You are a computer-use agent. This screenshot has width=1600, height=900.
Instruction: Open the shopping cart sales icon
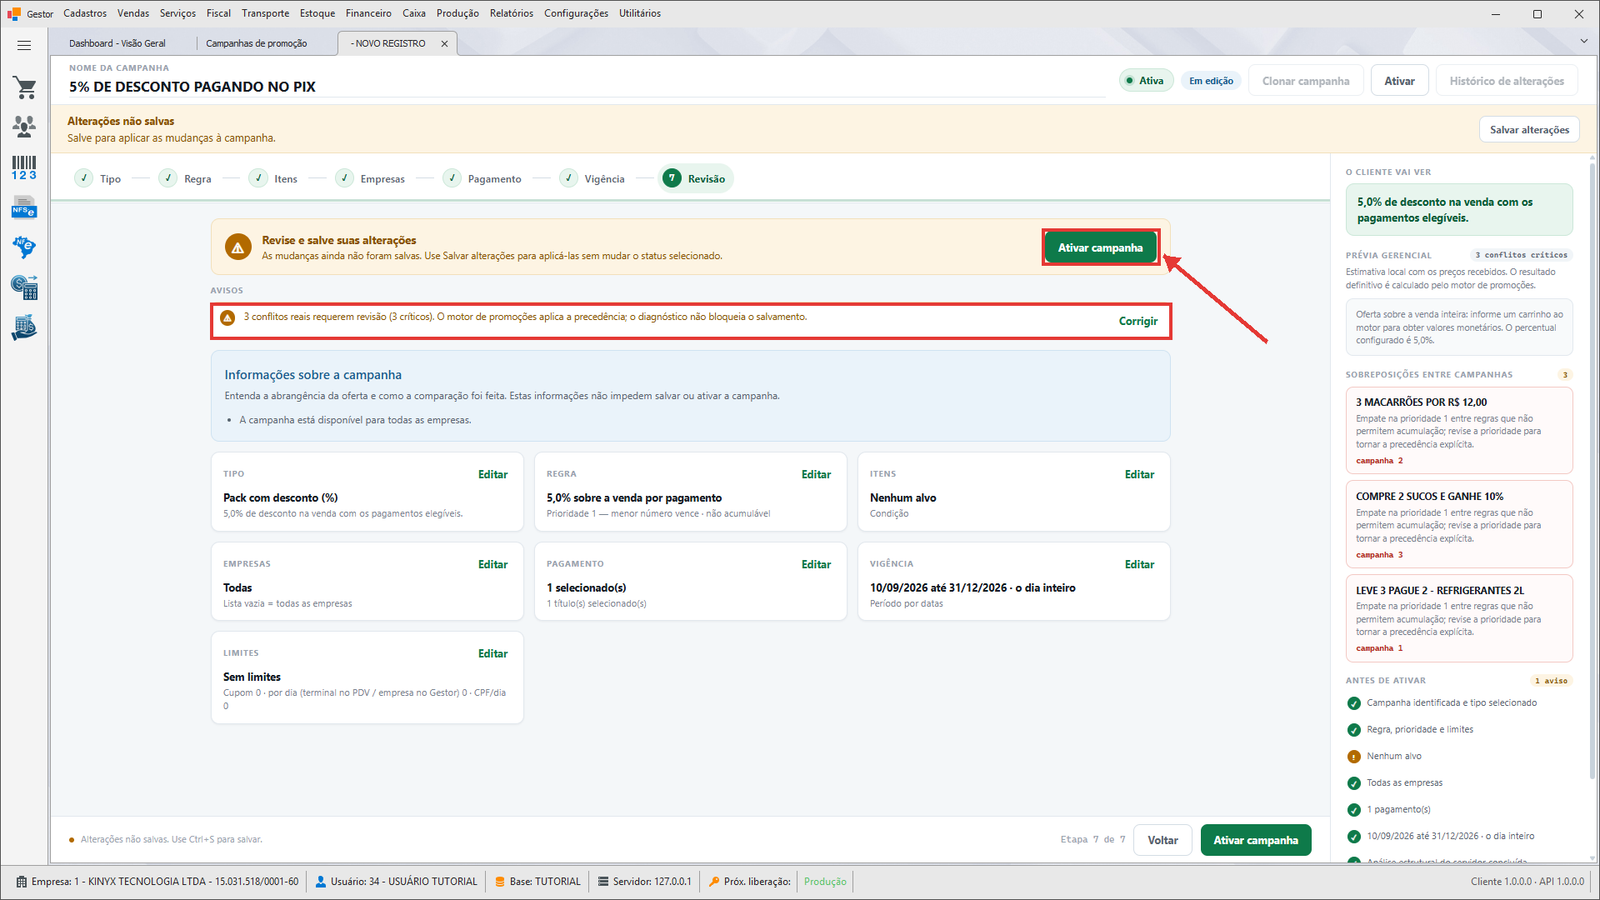[24, 88]
